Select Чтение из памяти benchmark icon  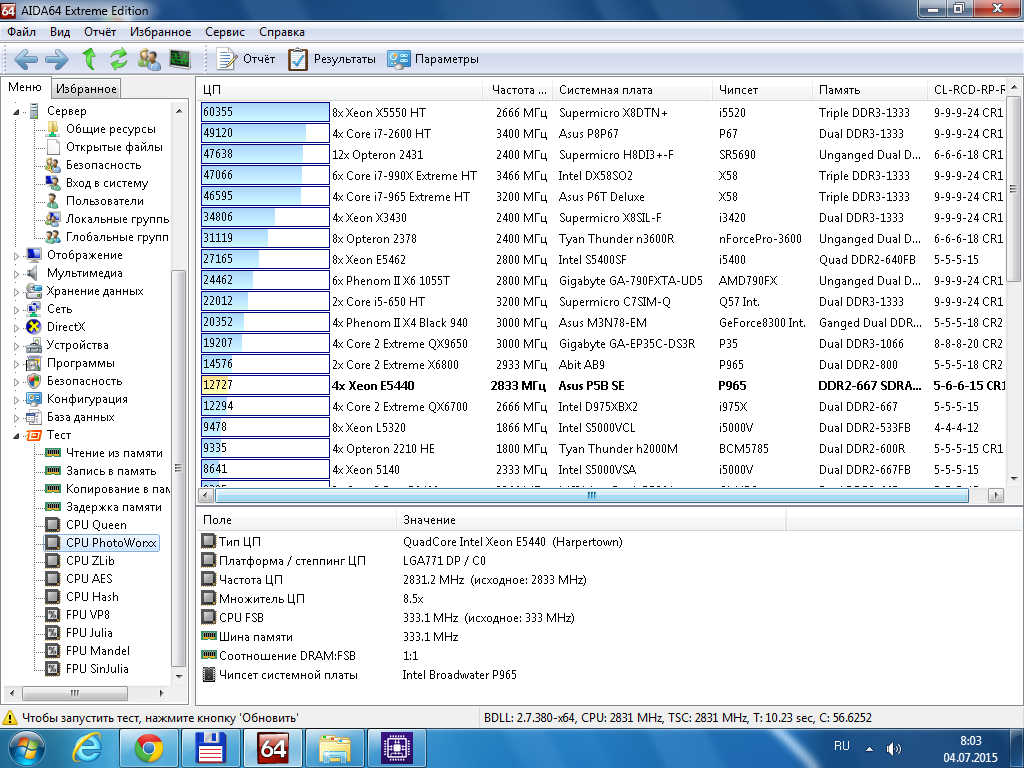[53, 453]
